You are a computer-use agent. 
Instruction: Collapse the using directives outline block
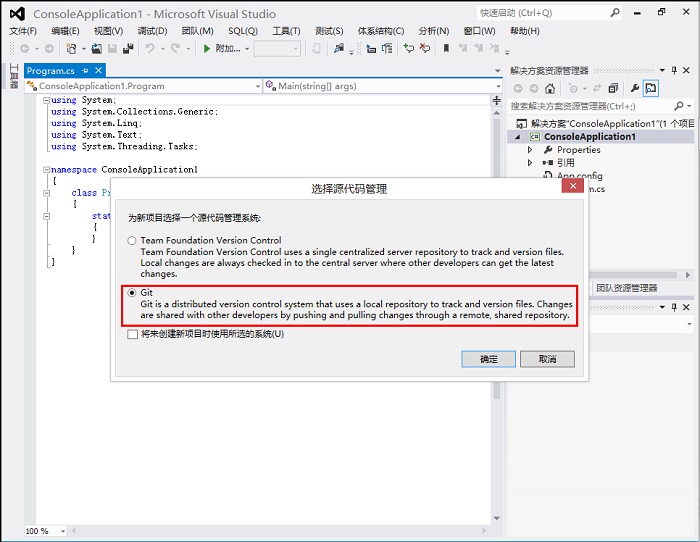point(46,100)
